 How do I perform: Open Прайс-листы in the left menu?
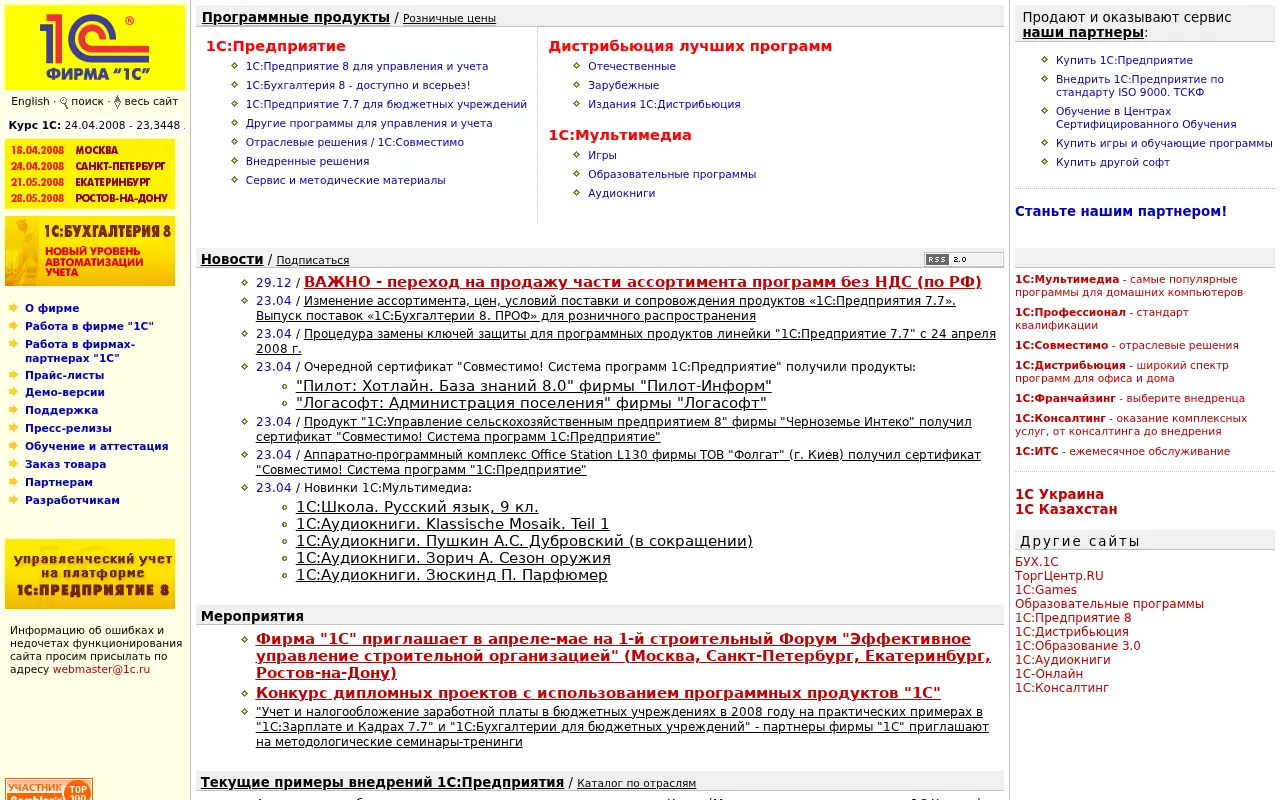tap(64, 375)
